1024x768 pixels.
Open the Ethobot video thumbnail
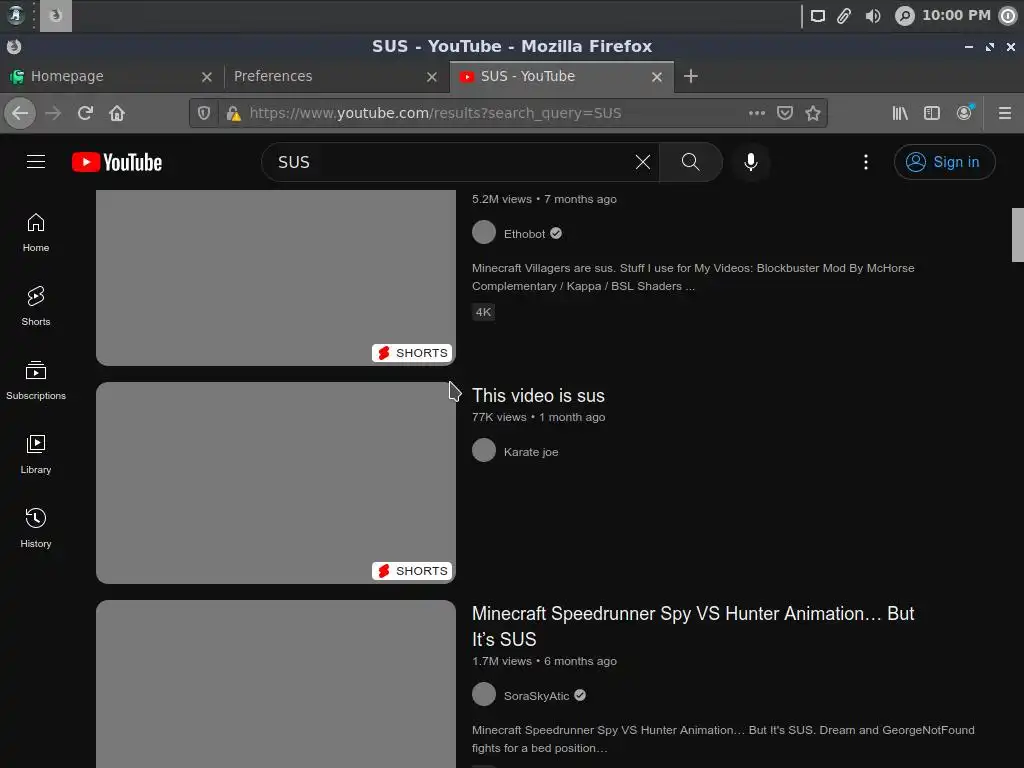(276, 278)
